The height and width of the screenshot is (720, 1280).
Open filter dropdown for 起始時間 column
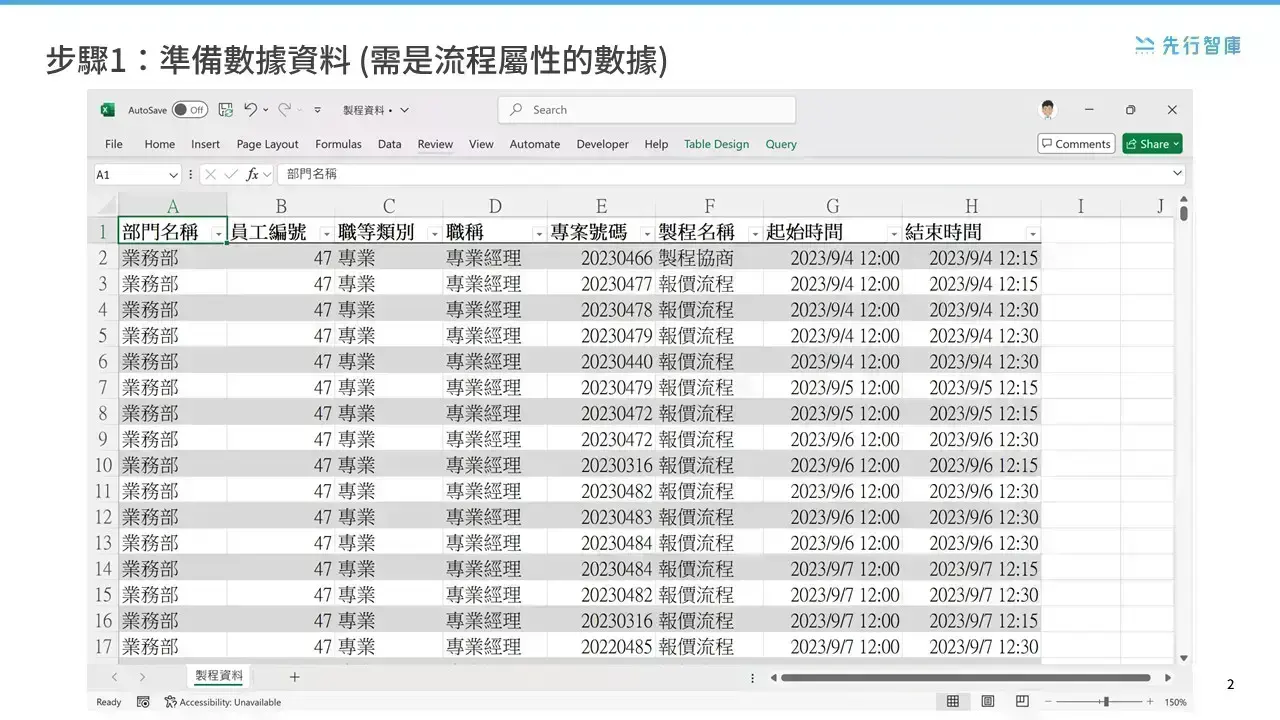point(893,234)
